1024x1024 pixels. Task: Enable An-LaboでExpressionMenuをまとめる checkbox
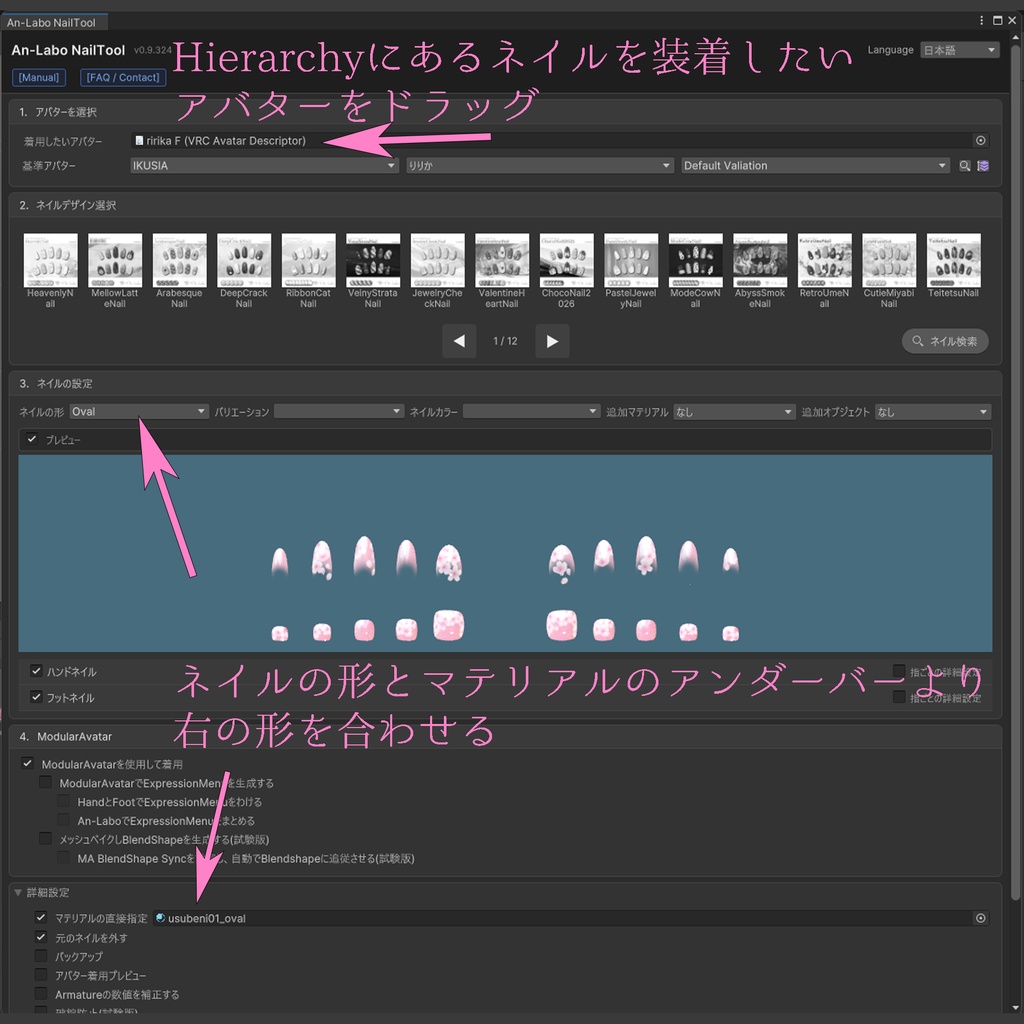(x=63, y=820)
